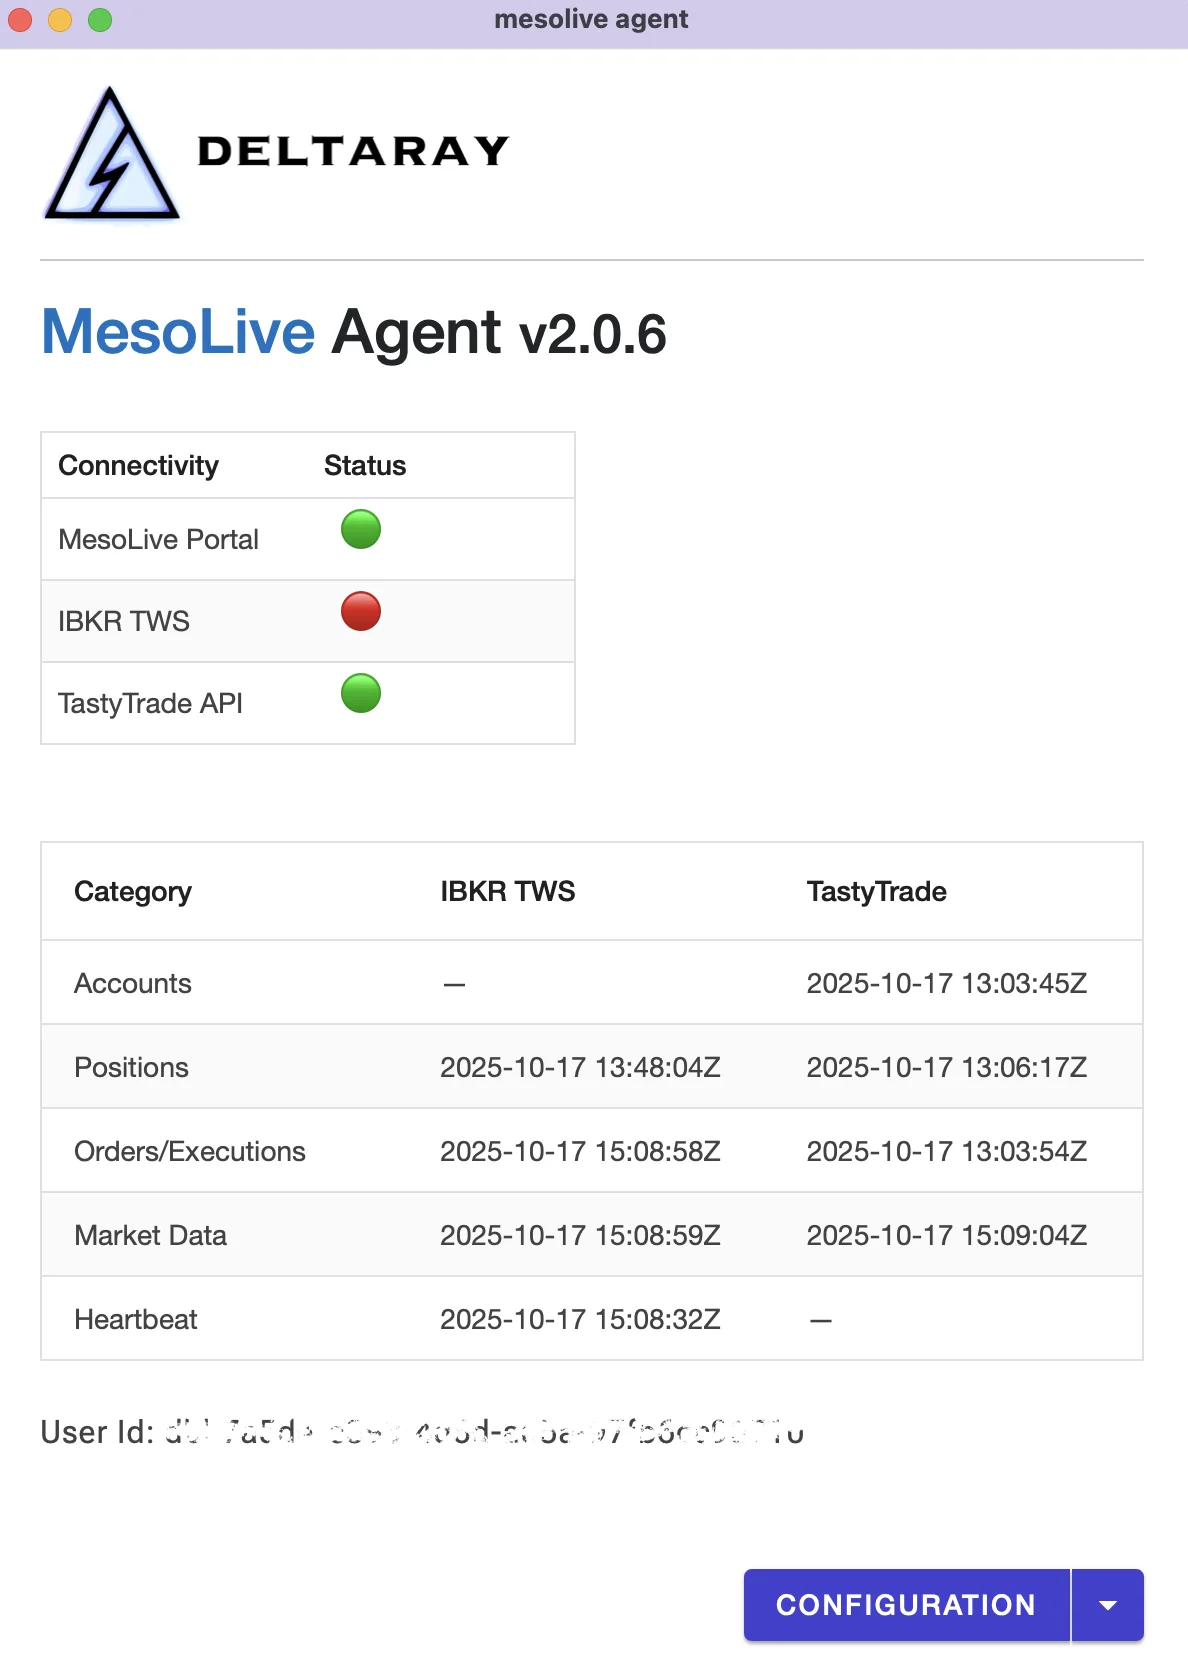Click the IBKR TWS connectivity row label
The image size is (1188, 1662).
coord(123,621)
